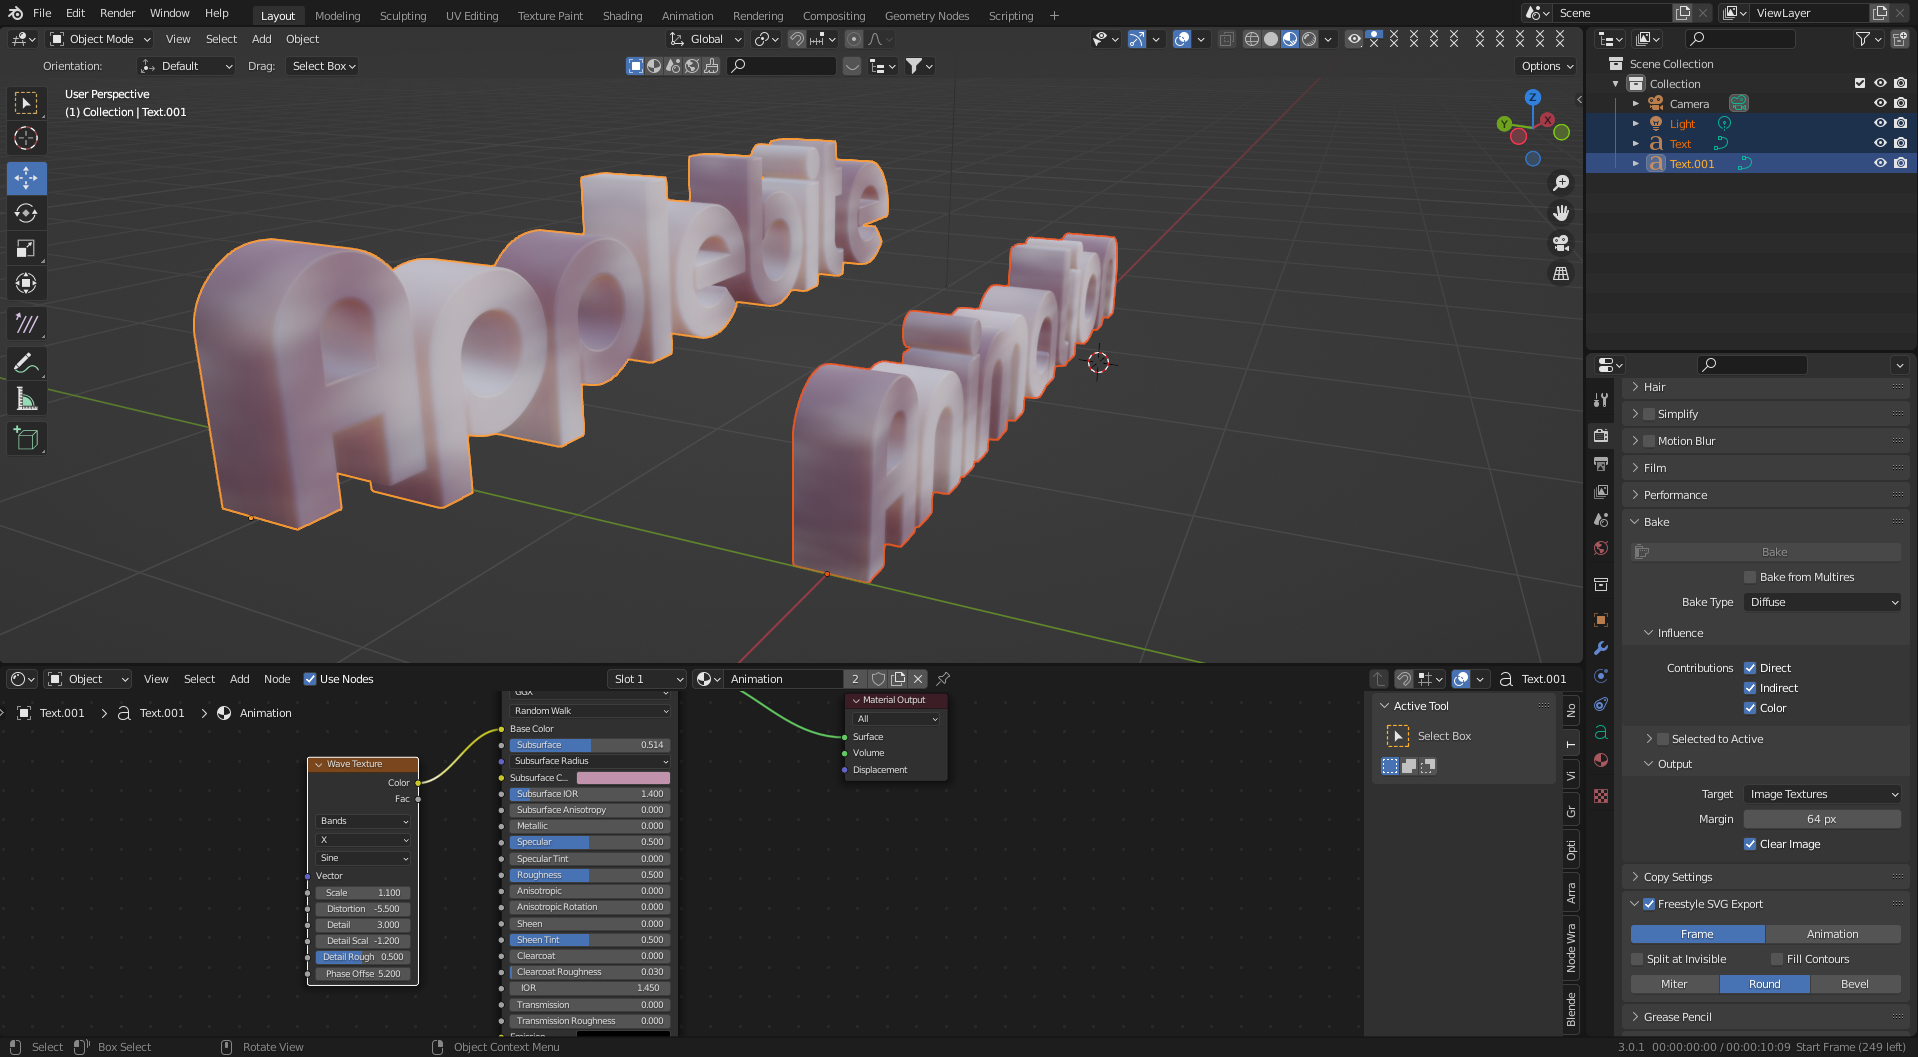Click the pan view hand icon
1918x1057 pixels.
coord(1560,213)
